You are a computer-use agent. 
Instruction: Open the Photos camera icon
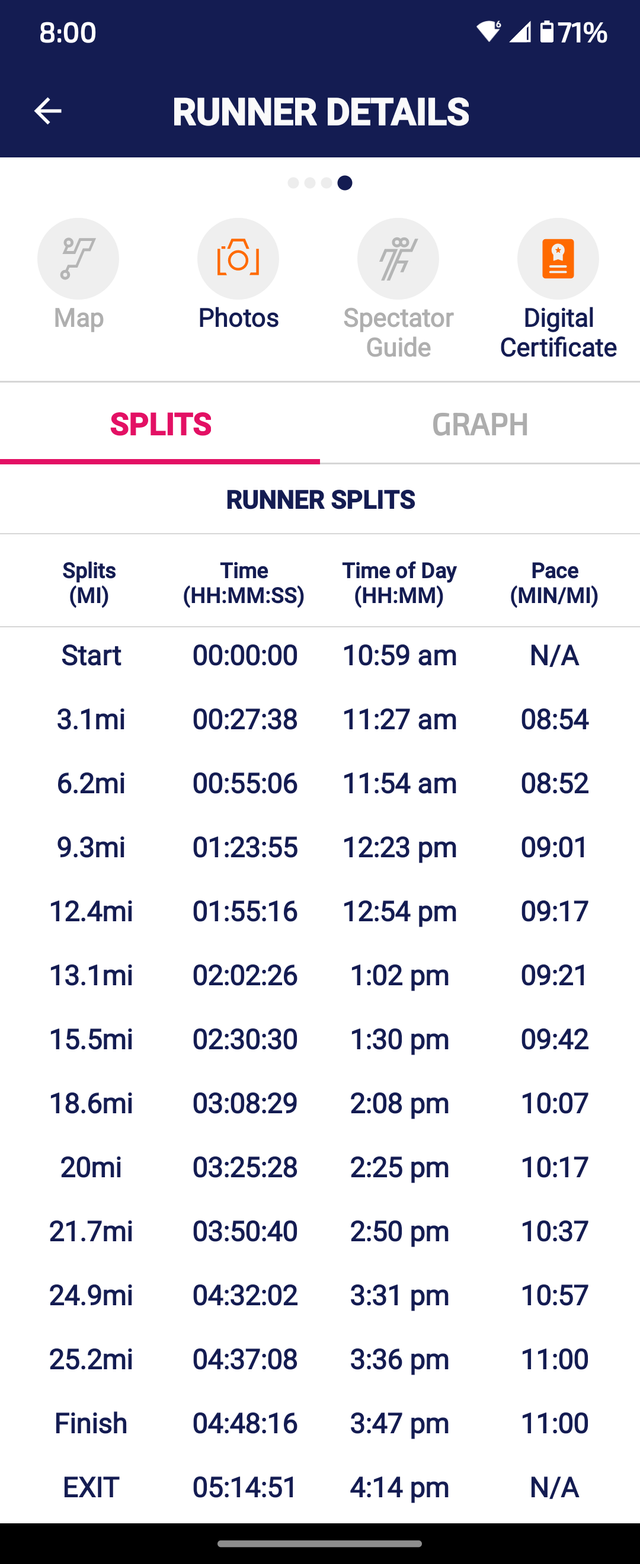coord(238,258)
